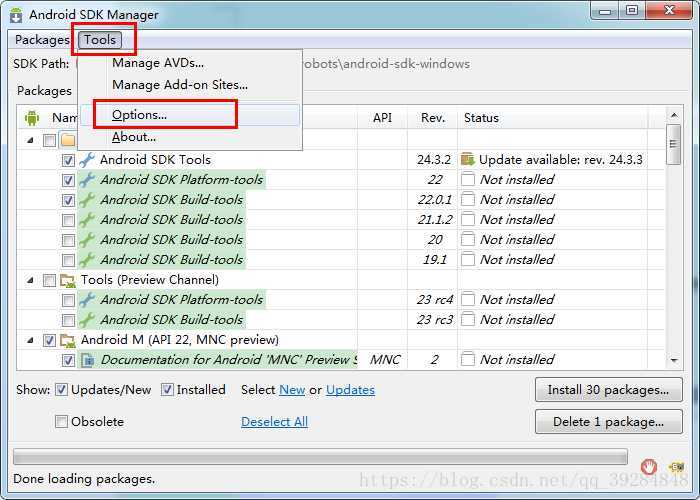
Task: Click status icon for Platform-tools rev 22
Action: [467, 179]
